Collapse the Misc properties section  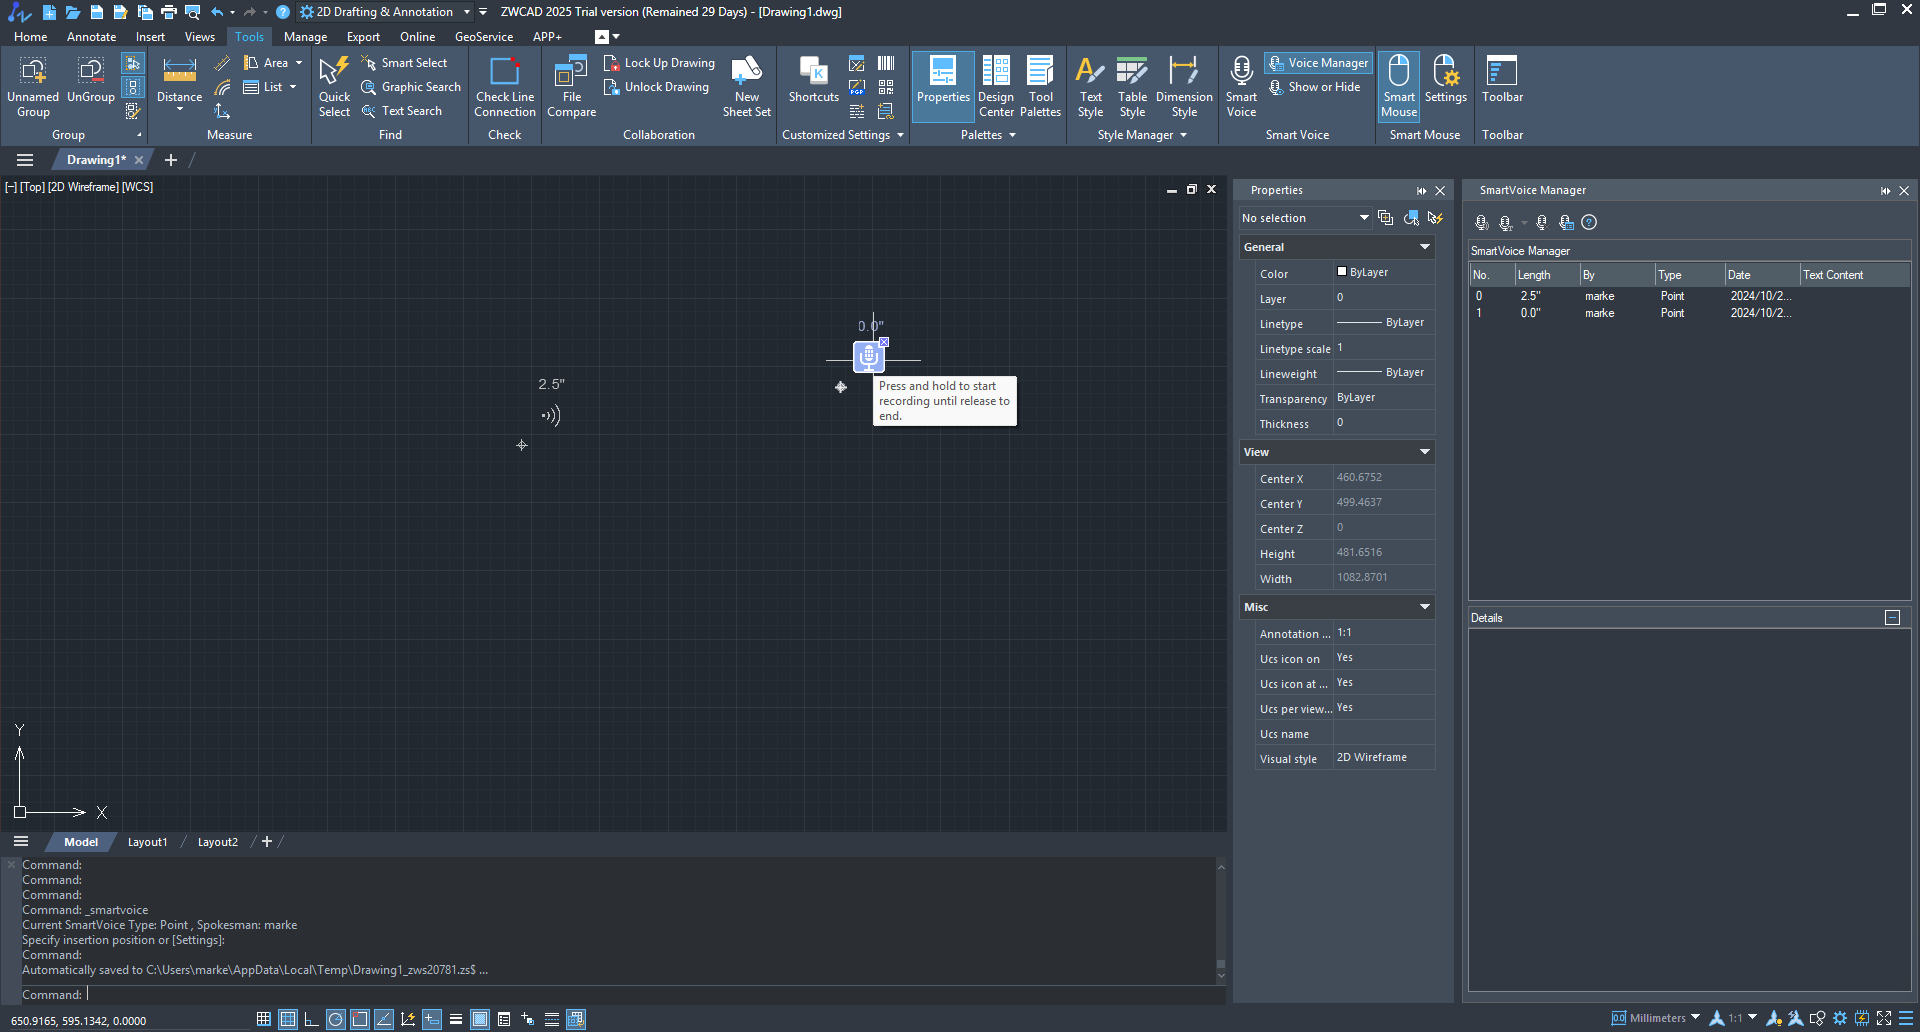point(1425,607)
